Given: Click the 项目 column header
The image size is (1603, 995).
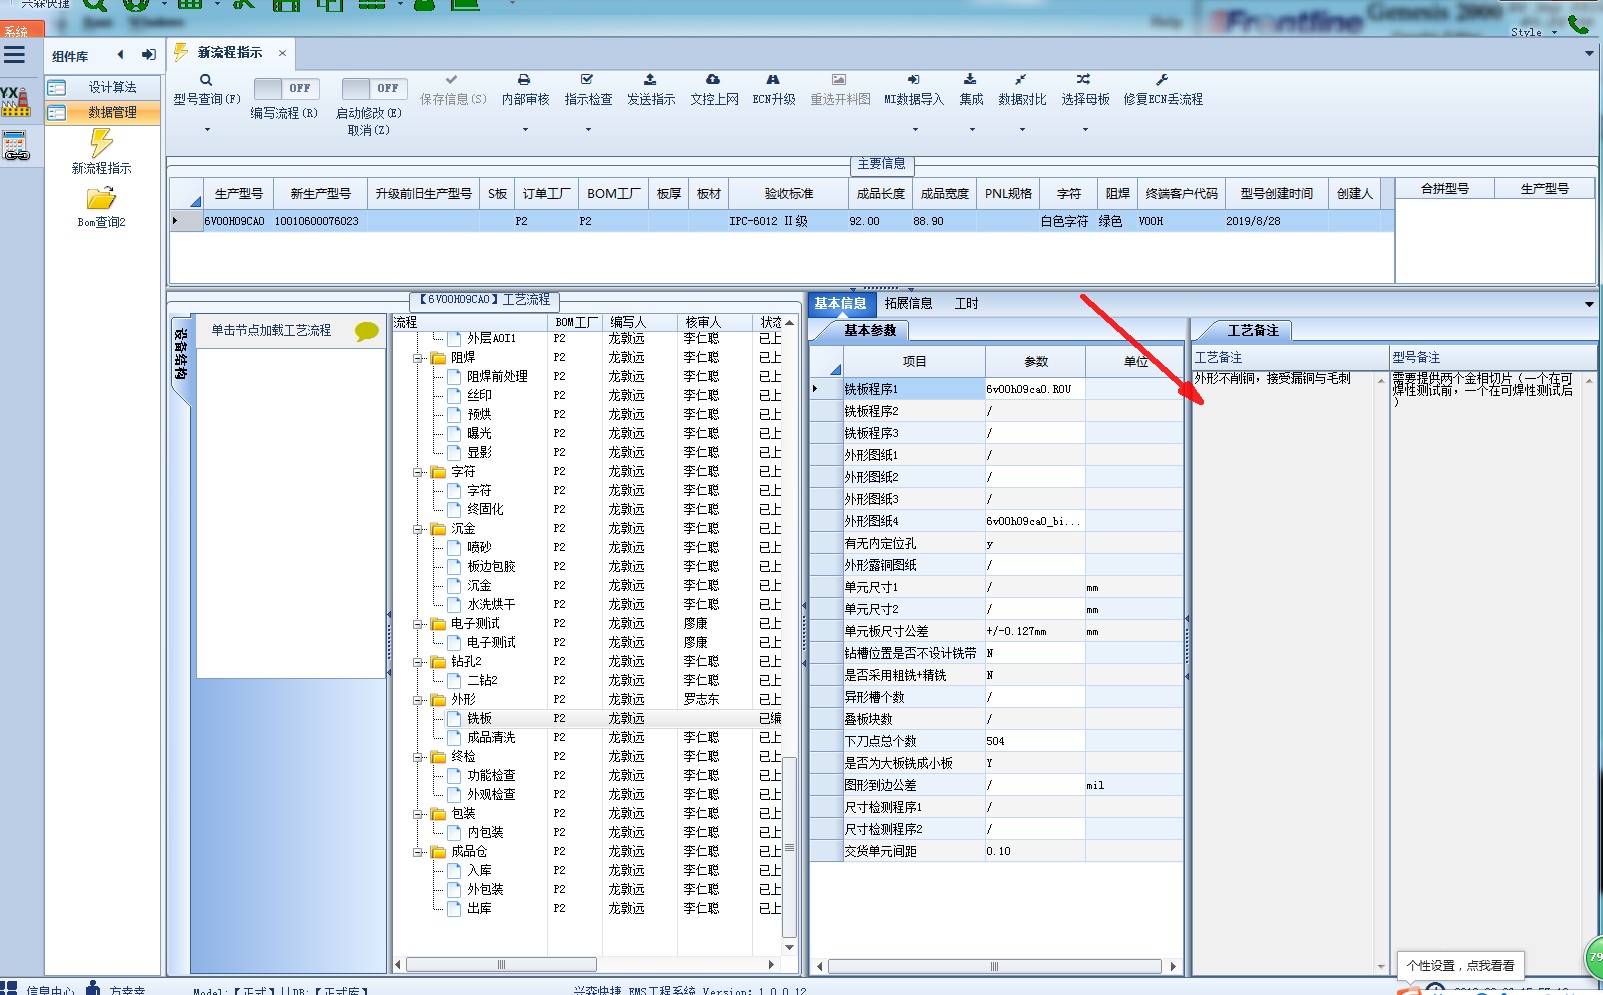Looking at the screenshot, I should (x=914, y=361).
